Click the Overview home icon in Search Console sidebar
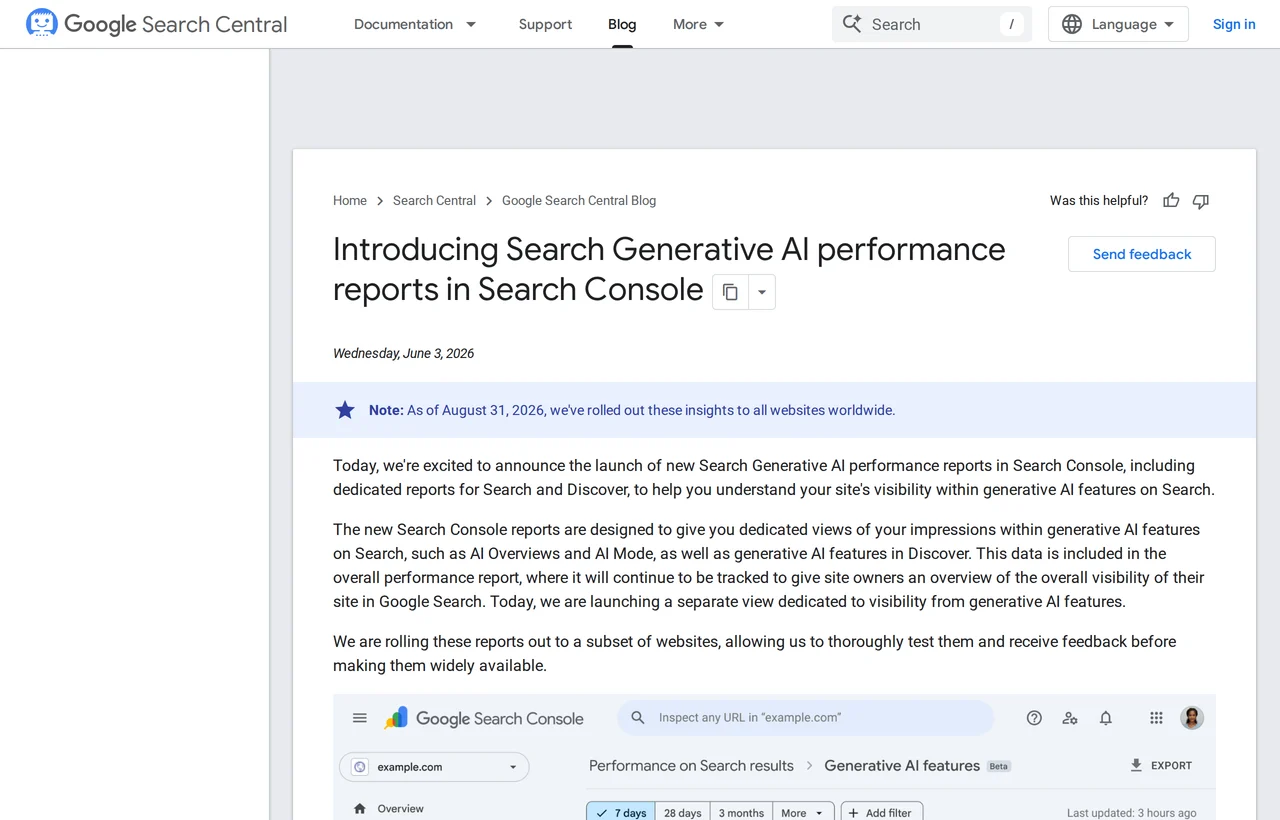The image size is (1280, 820). click(360, 809)
